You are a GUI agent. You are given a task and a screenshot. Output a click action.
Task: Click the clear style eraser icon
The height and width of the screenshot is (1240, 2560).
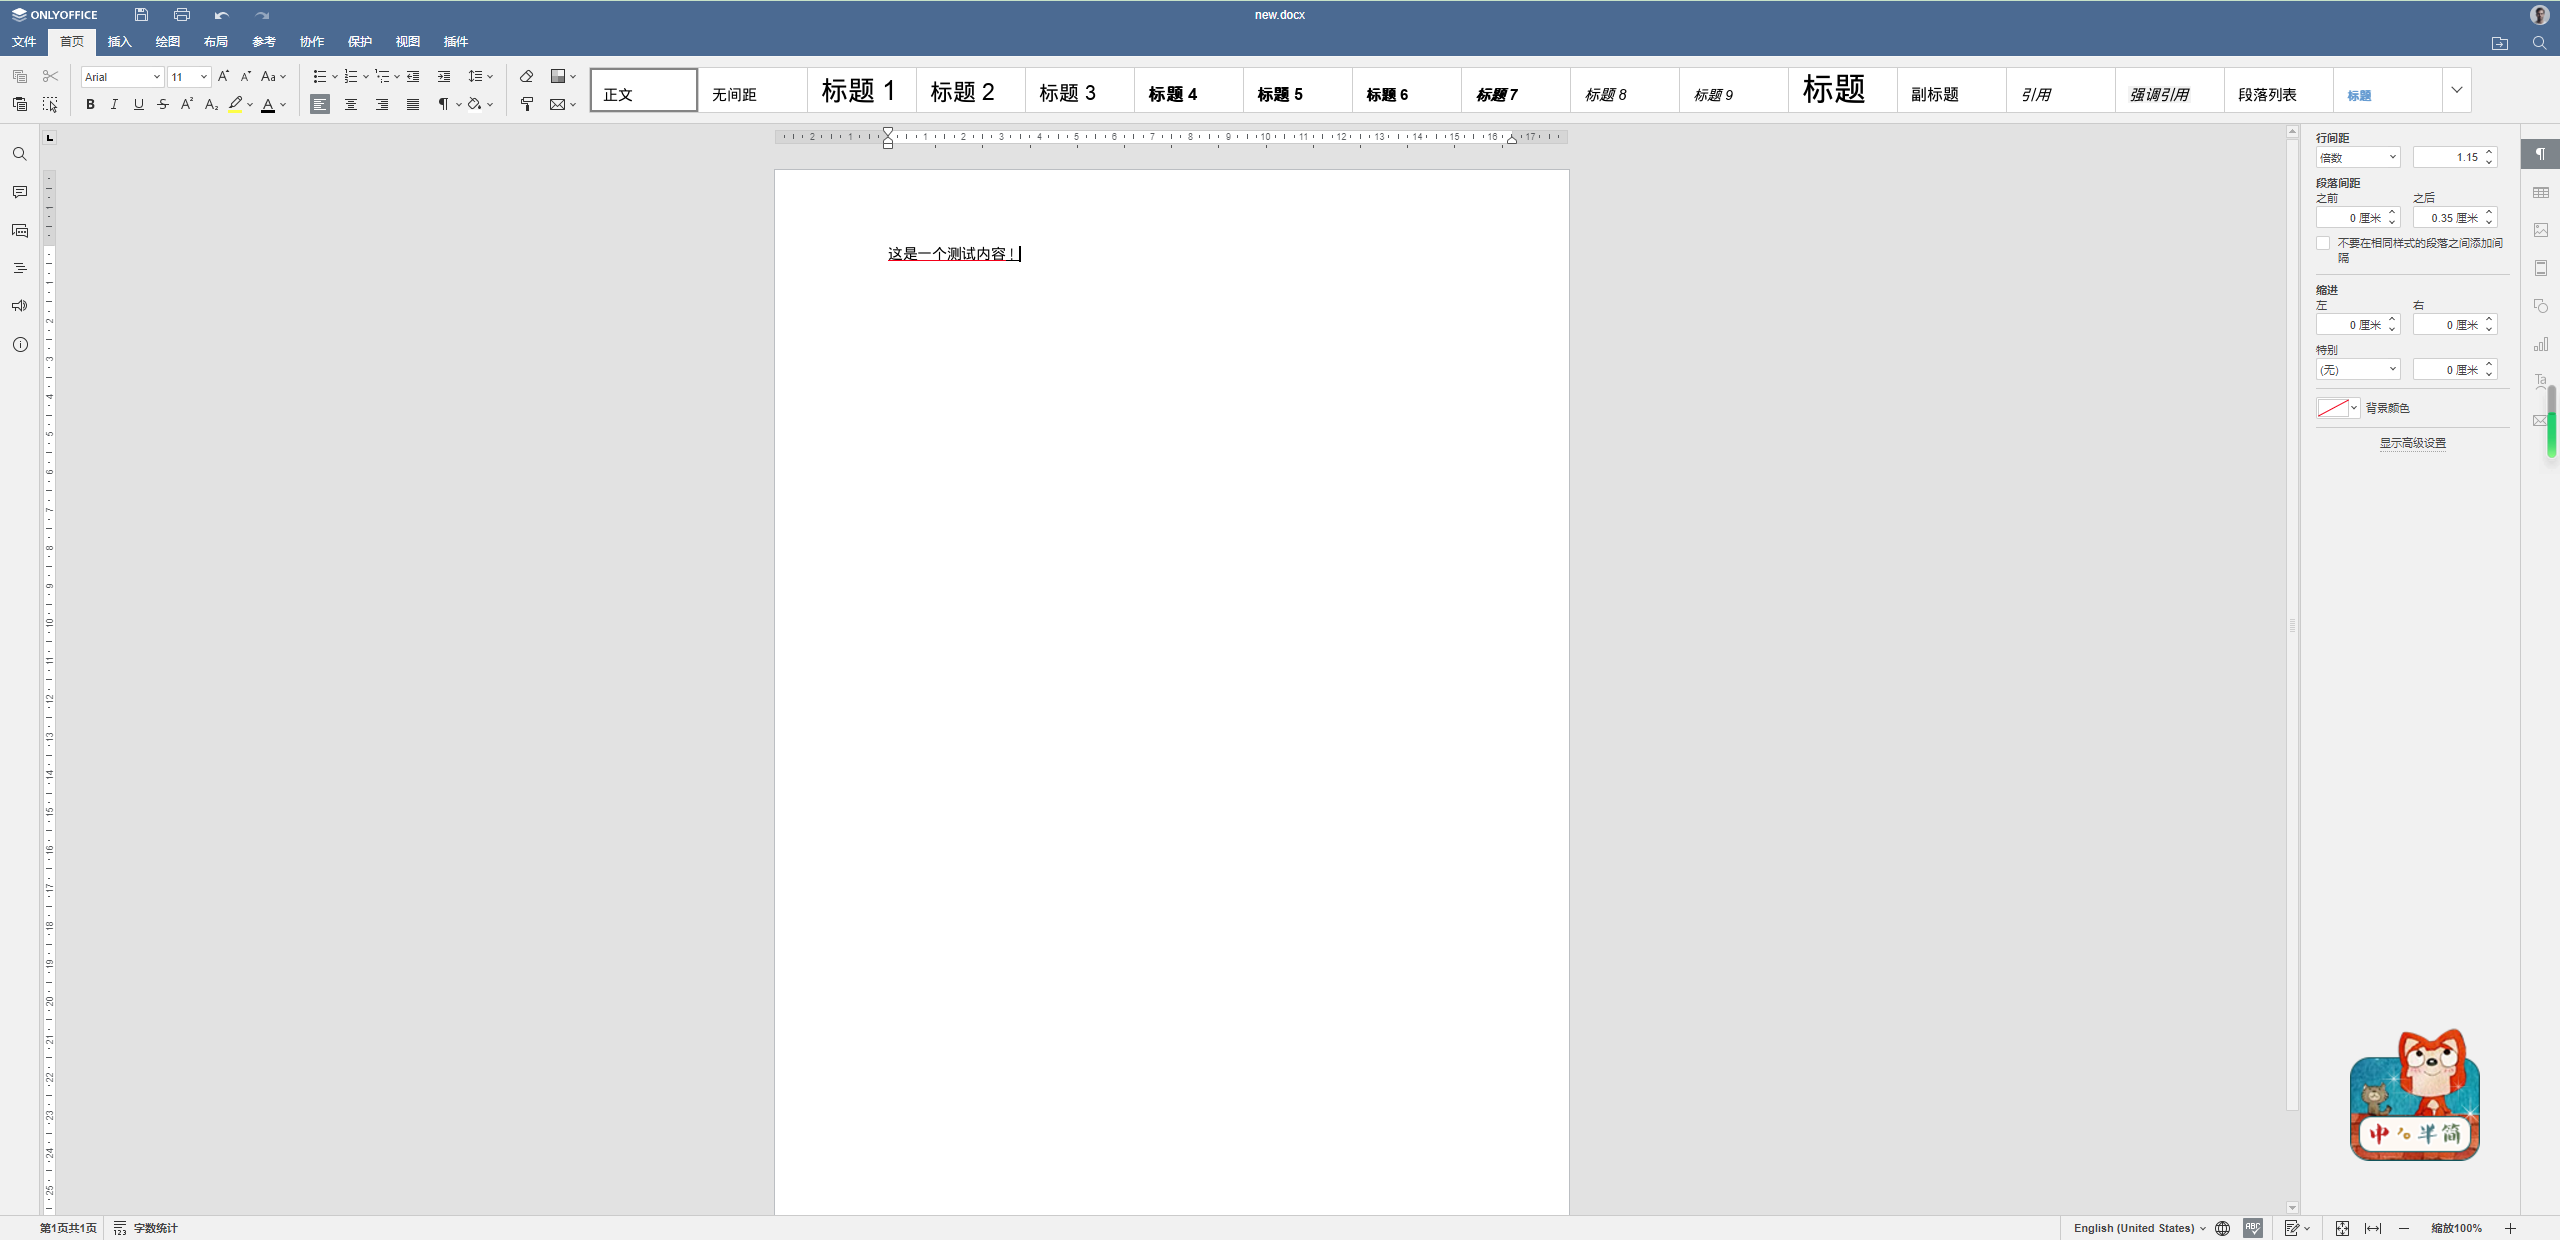[x=527, y=76]
